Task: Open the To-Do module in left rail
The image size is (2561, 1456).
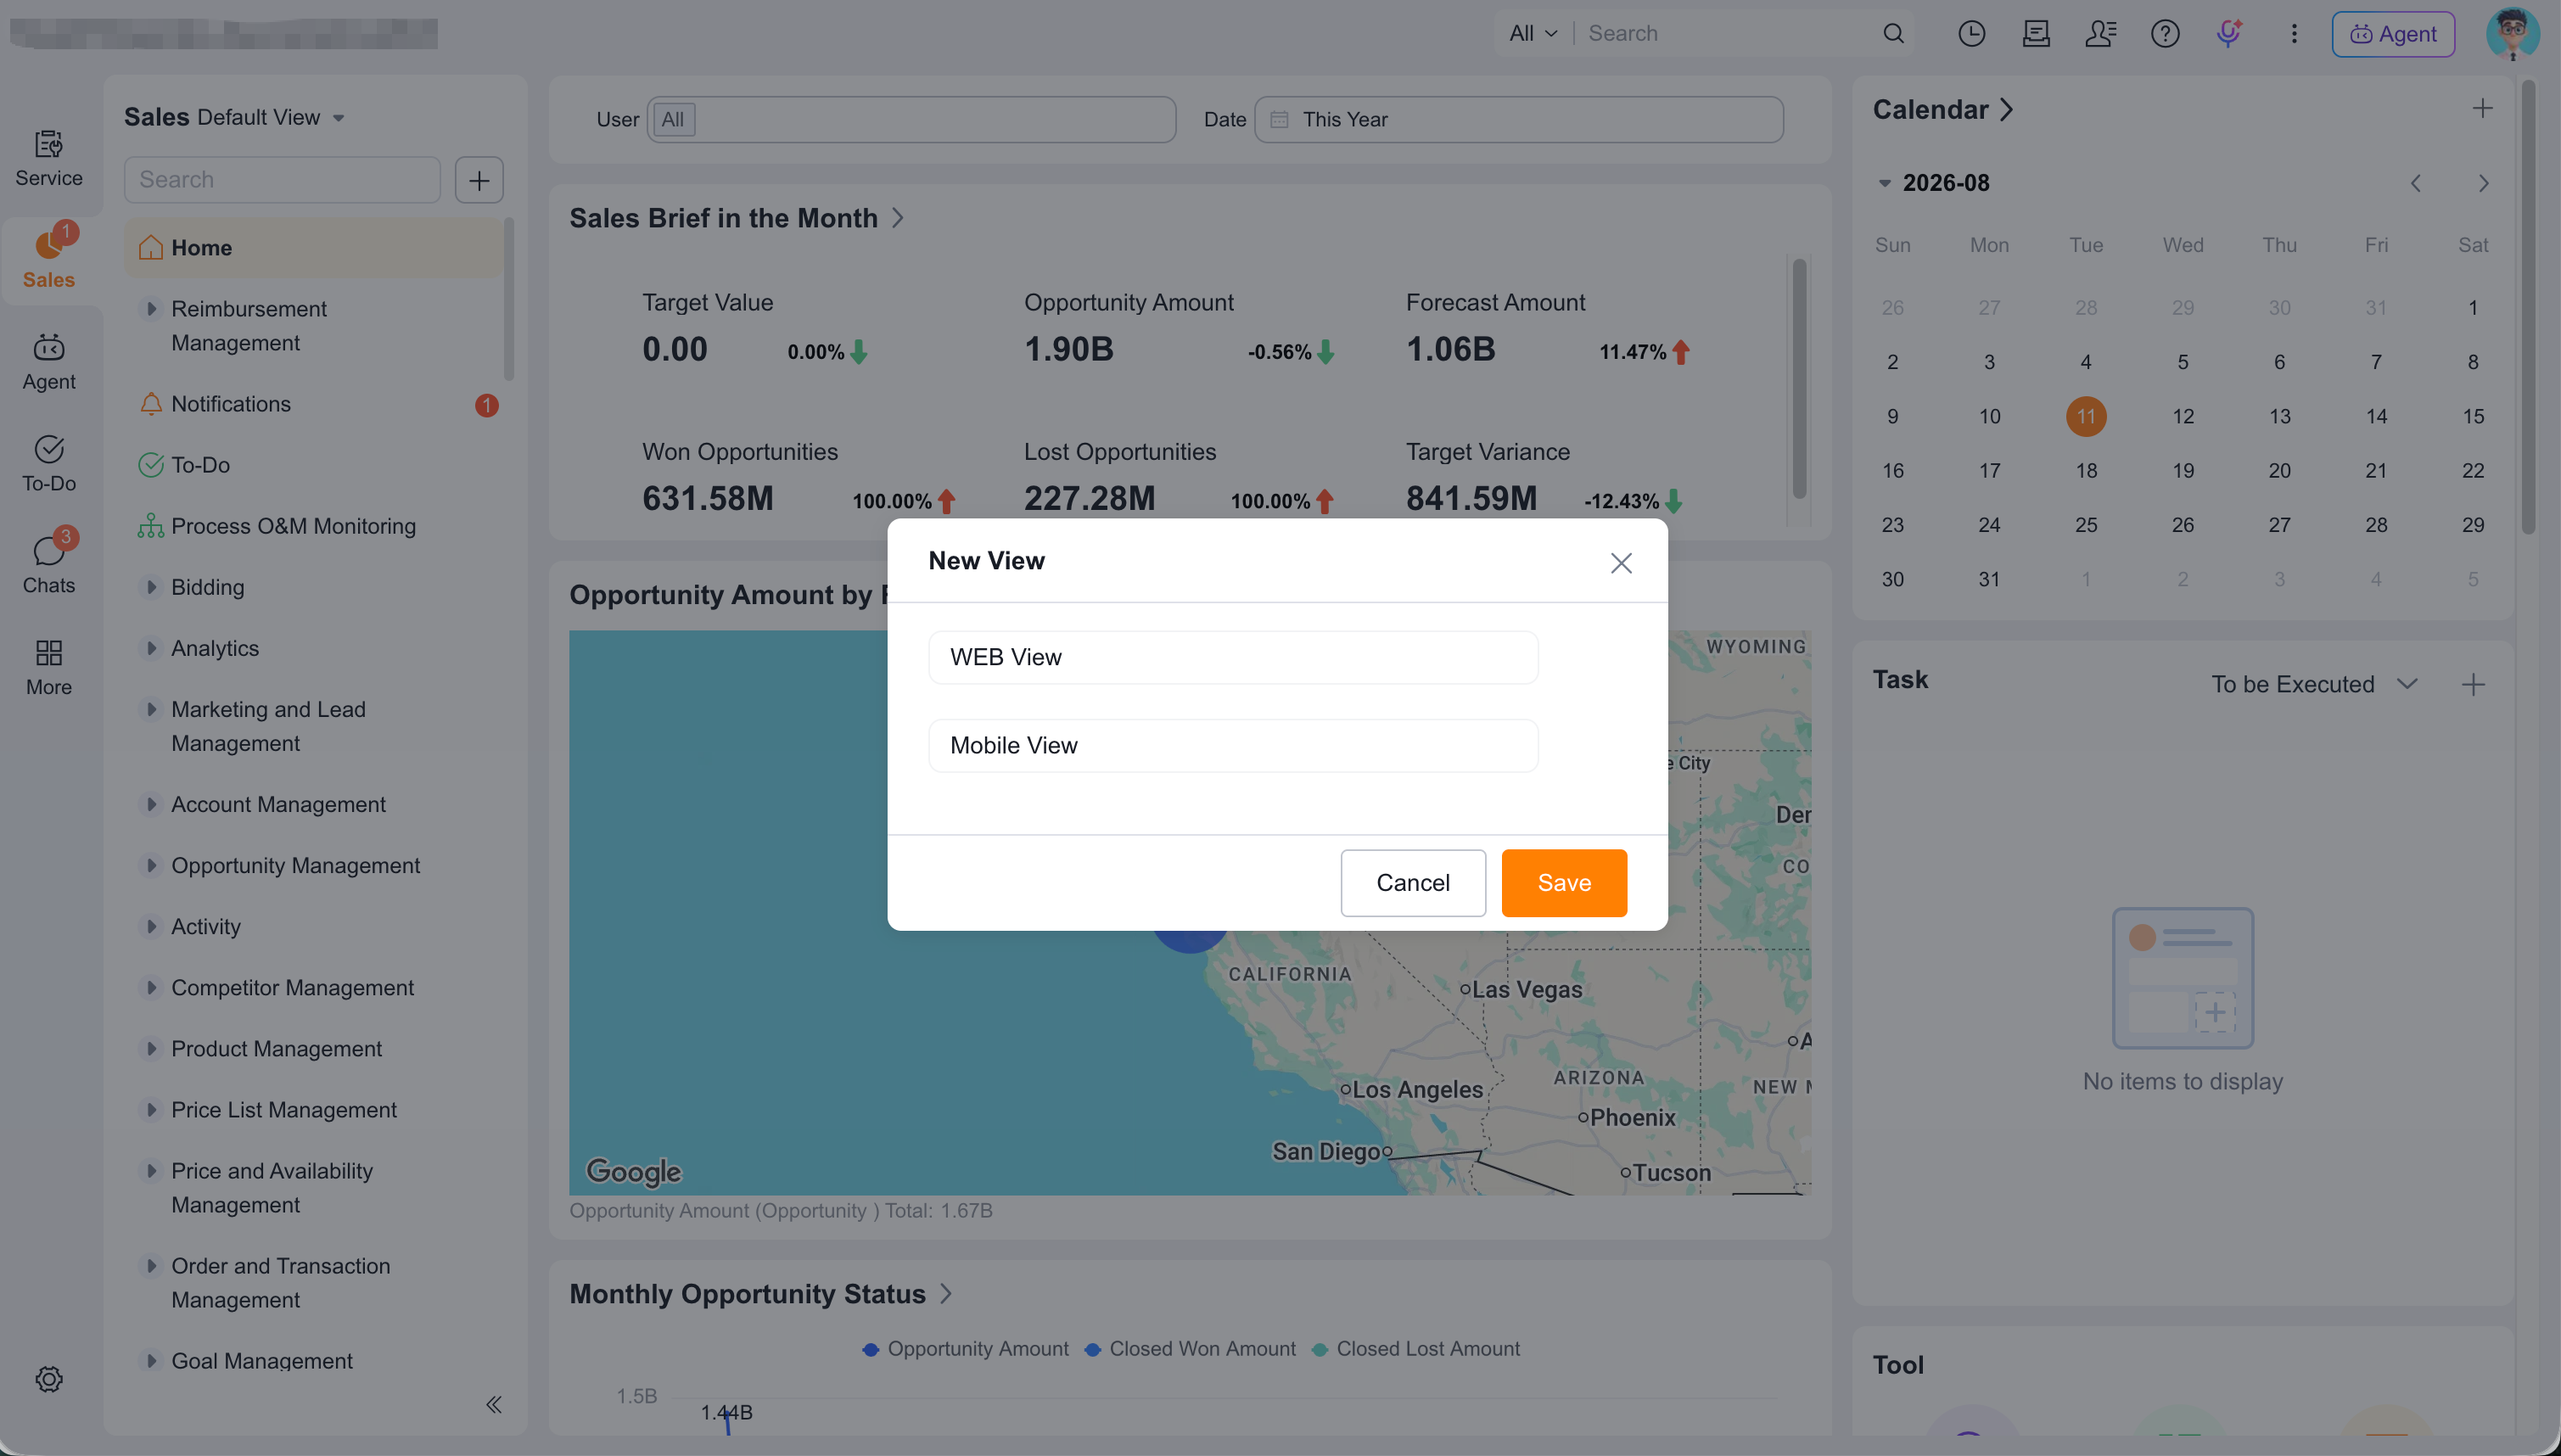Action: tap(48, 464)
